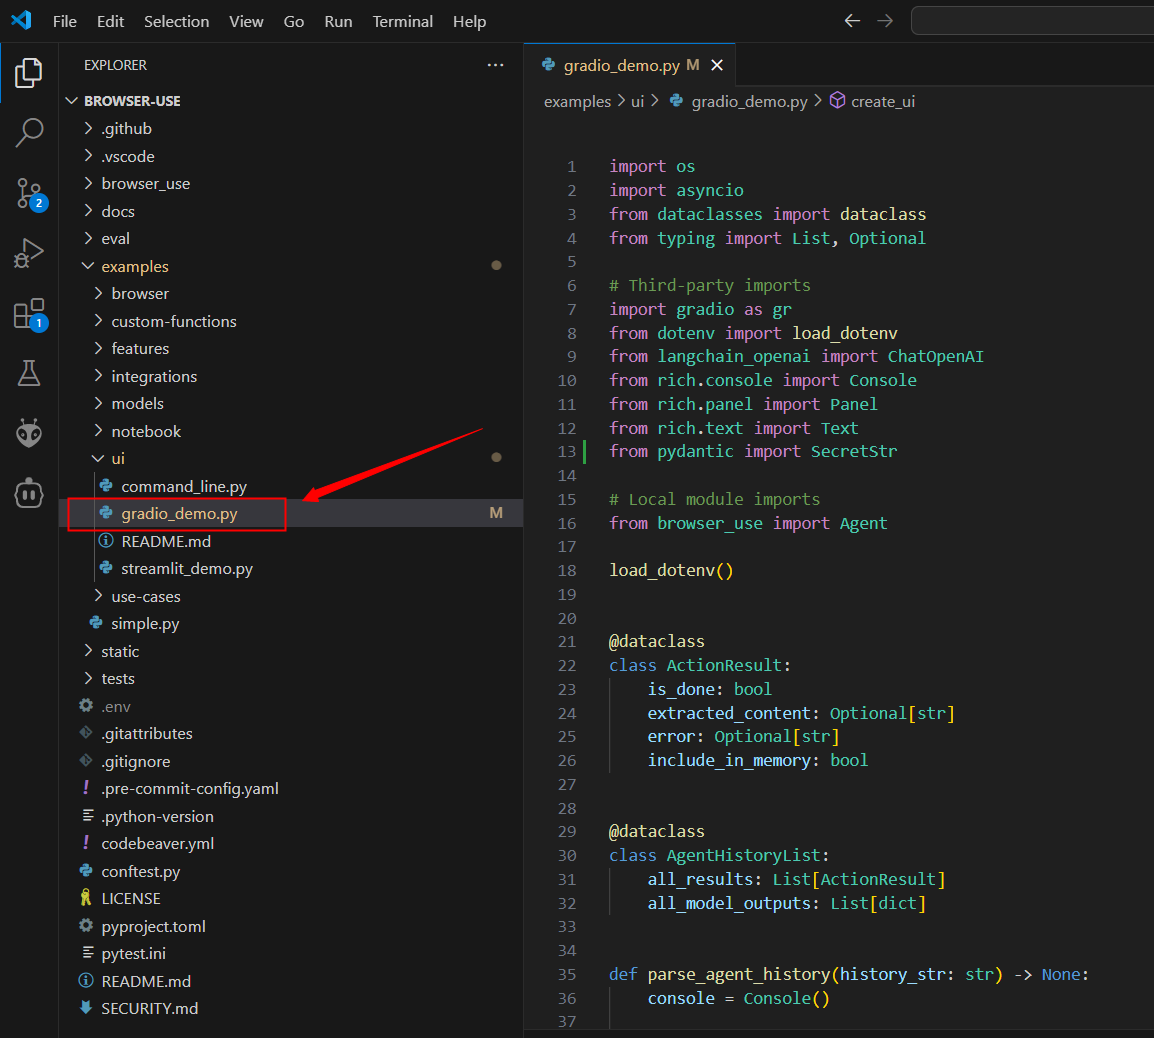Open Extensions view with 1 badge
1154x1038 pixels.
tap(30, 314)
